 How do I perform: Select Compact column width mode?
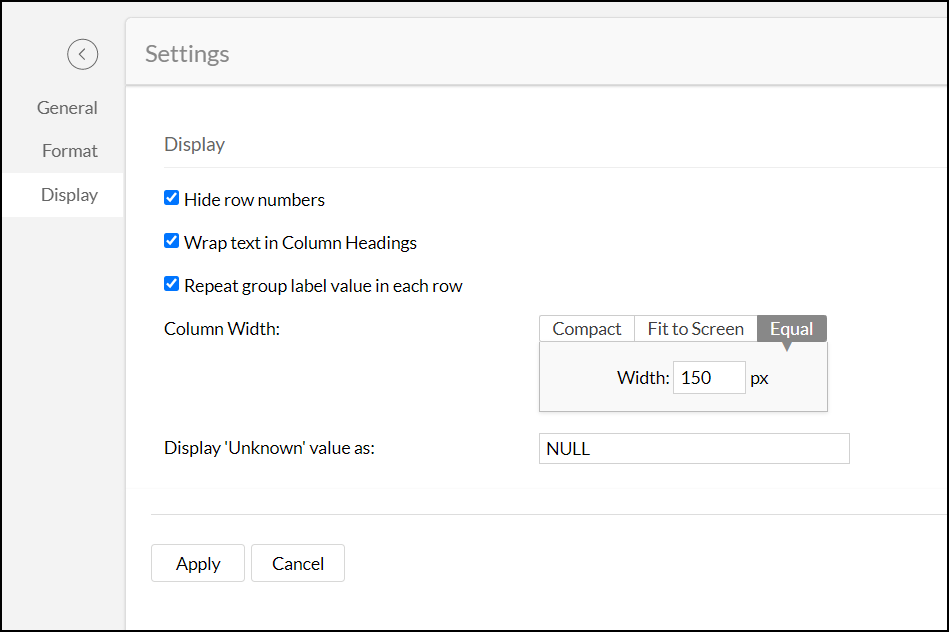(x=586, y=328)
